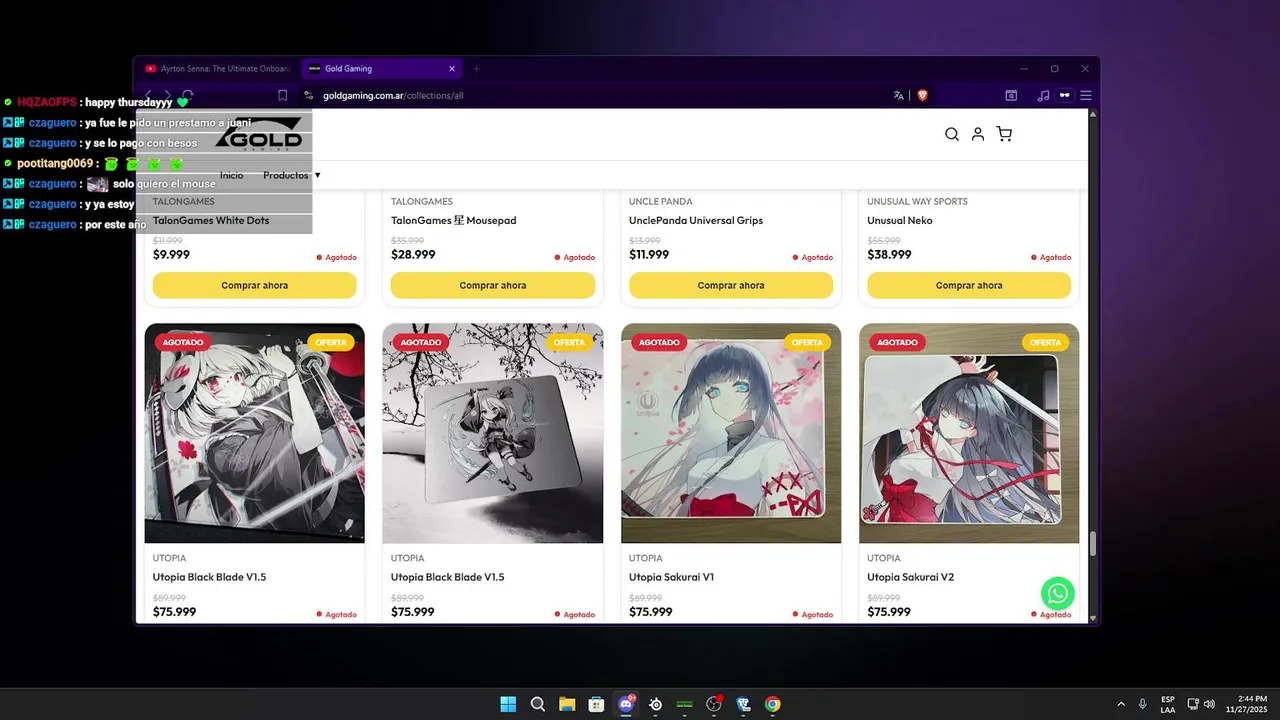This screenshot has width=1280, height=720.
Task: Open File Explorer from taskbar
Action: (x=567, y=704)
